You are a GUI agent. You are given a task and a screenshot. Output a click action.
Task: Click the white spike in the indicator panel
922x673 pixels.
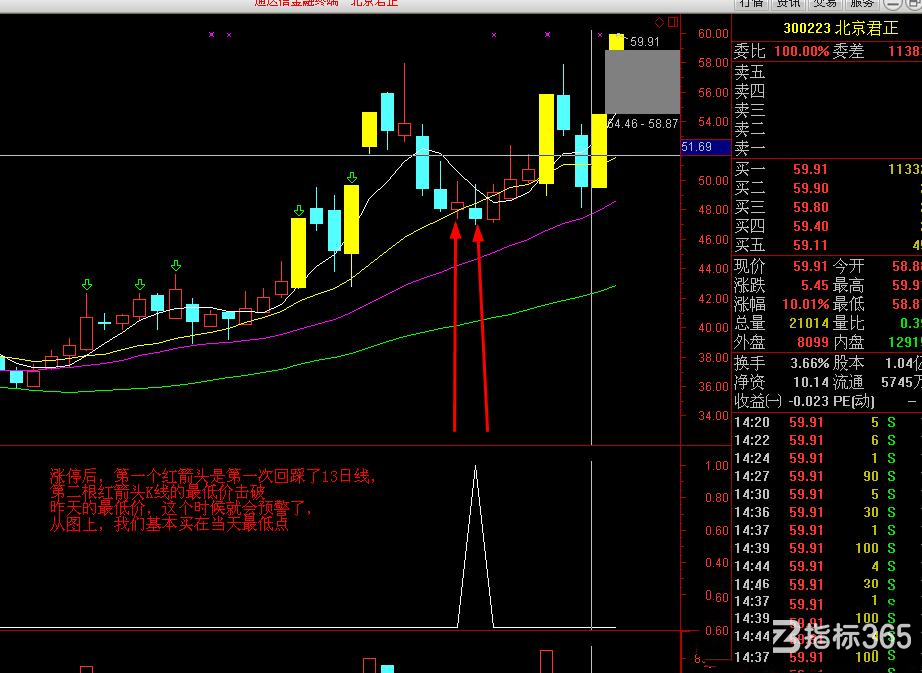[x=475, y=547]
